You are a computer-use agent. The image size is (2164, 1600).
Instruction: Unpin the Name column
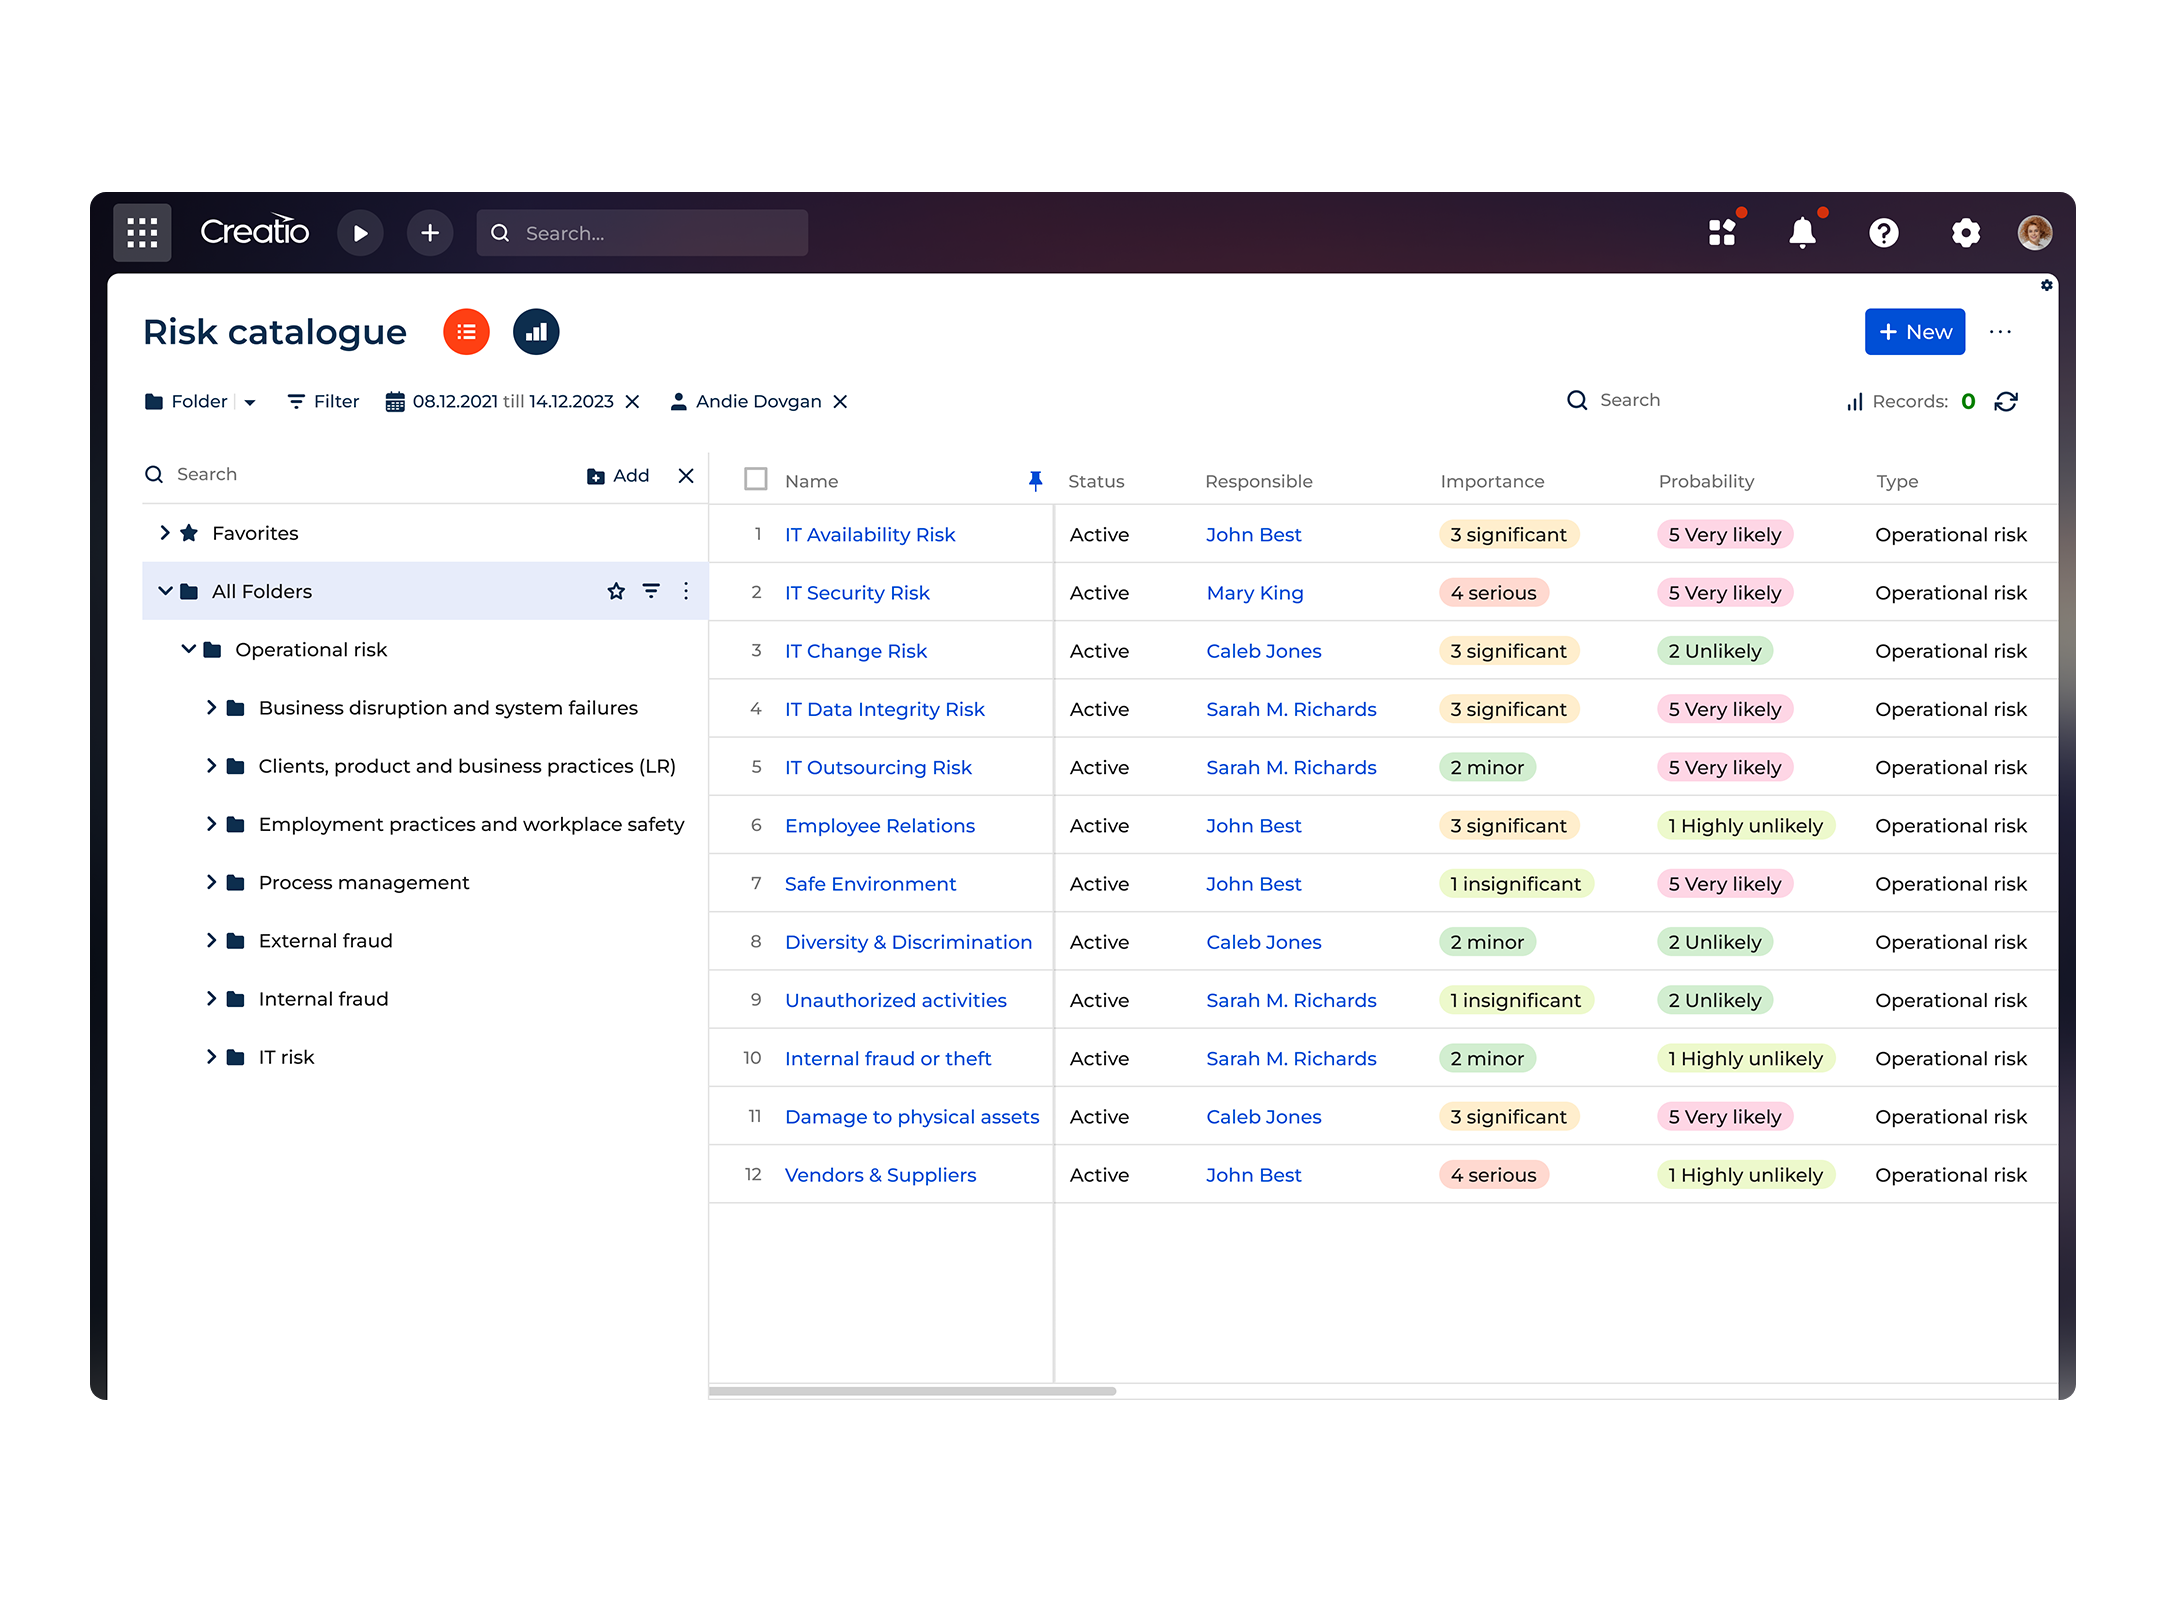[1035, 480]
